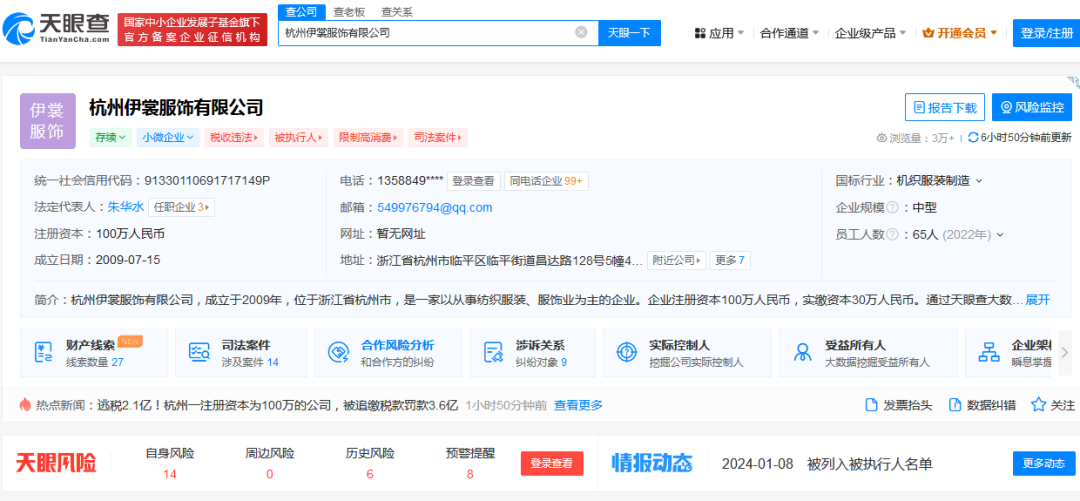This screenshot has height=501, width=1080.
Task: Open the 财产线索 property clues icon
Action: pos(43,352)
